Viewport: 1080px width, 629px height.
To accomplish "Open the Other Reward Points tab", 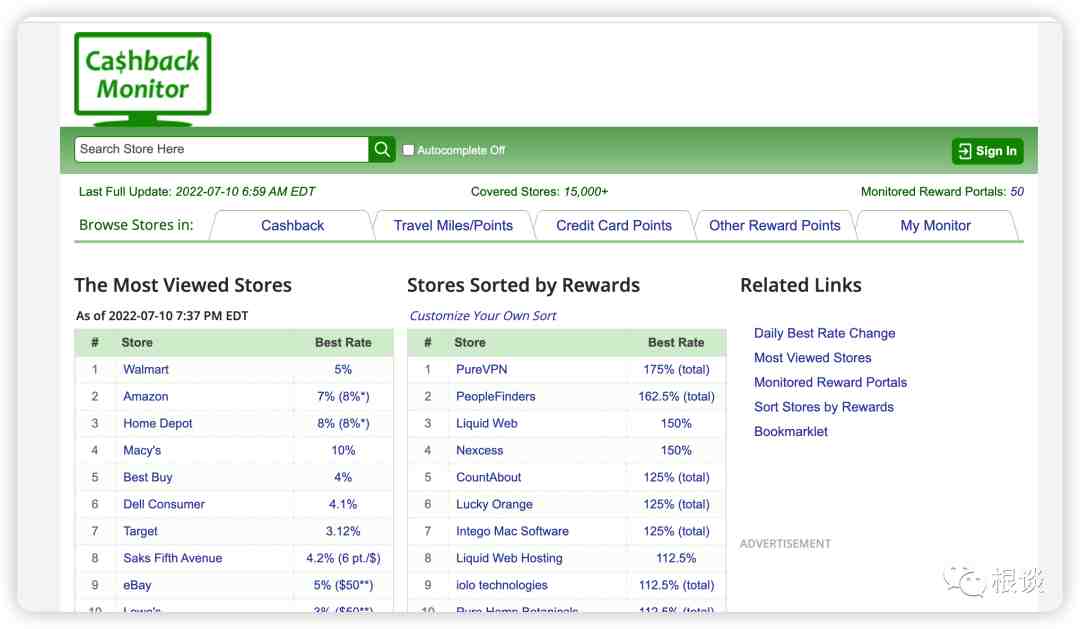I will click(775, 225).
